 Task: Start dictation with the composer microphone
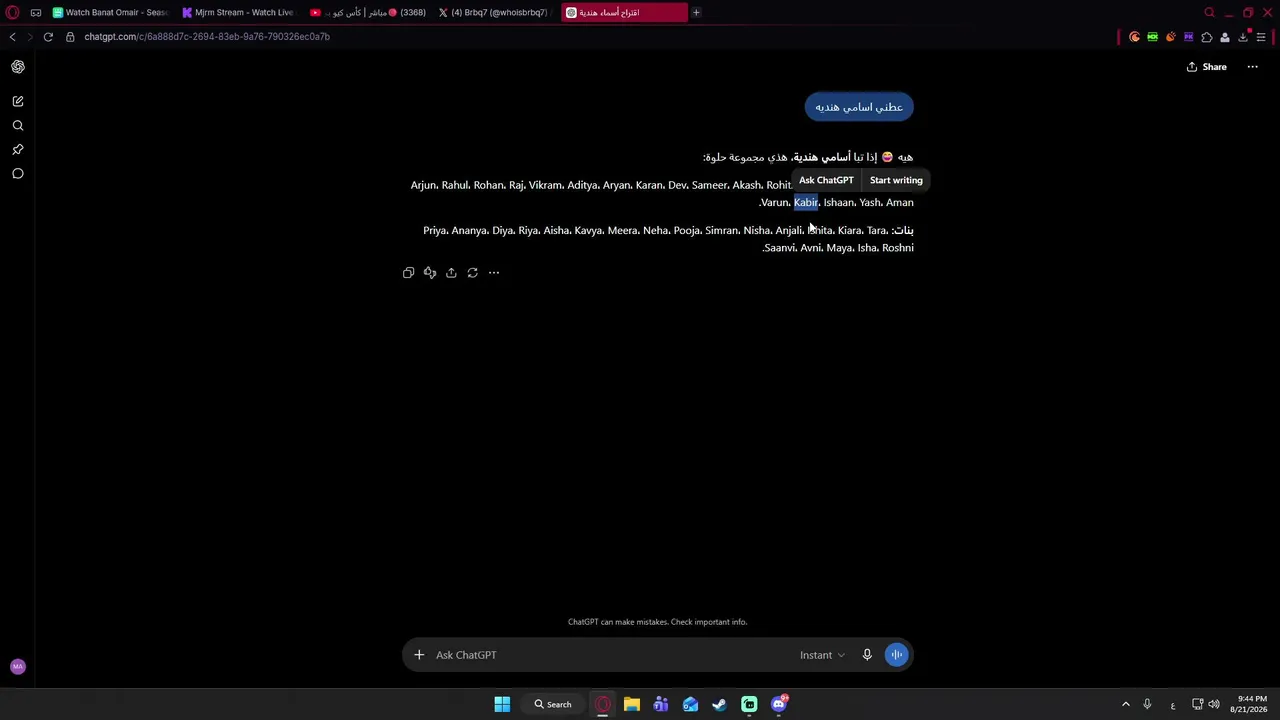867,655
